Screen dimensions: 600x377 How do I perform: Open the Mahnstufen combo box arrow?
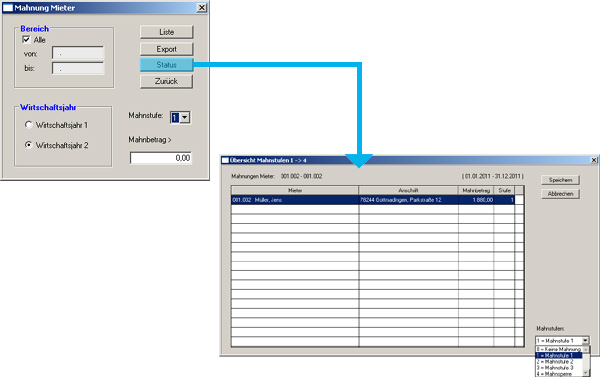585,340
